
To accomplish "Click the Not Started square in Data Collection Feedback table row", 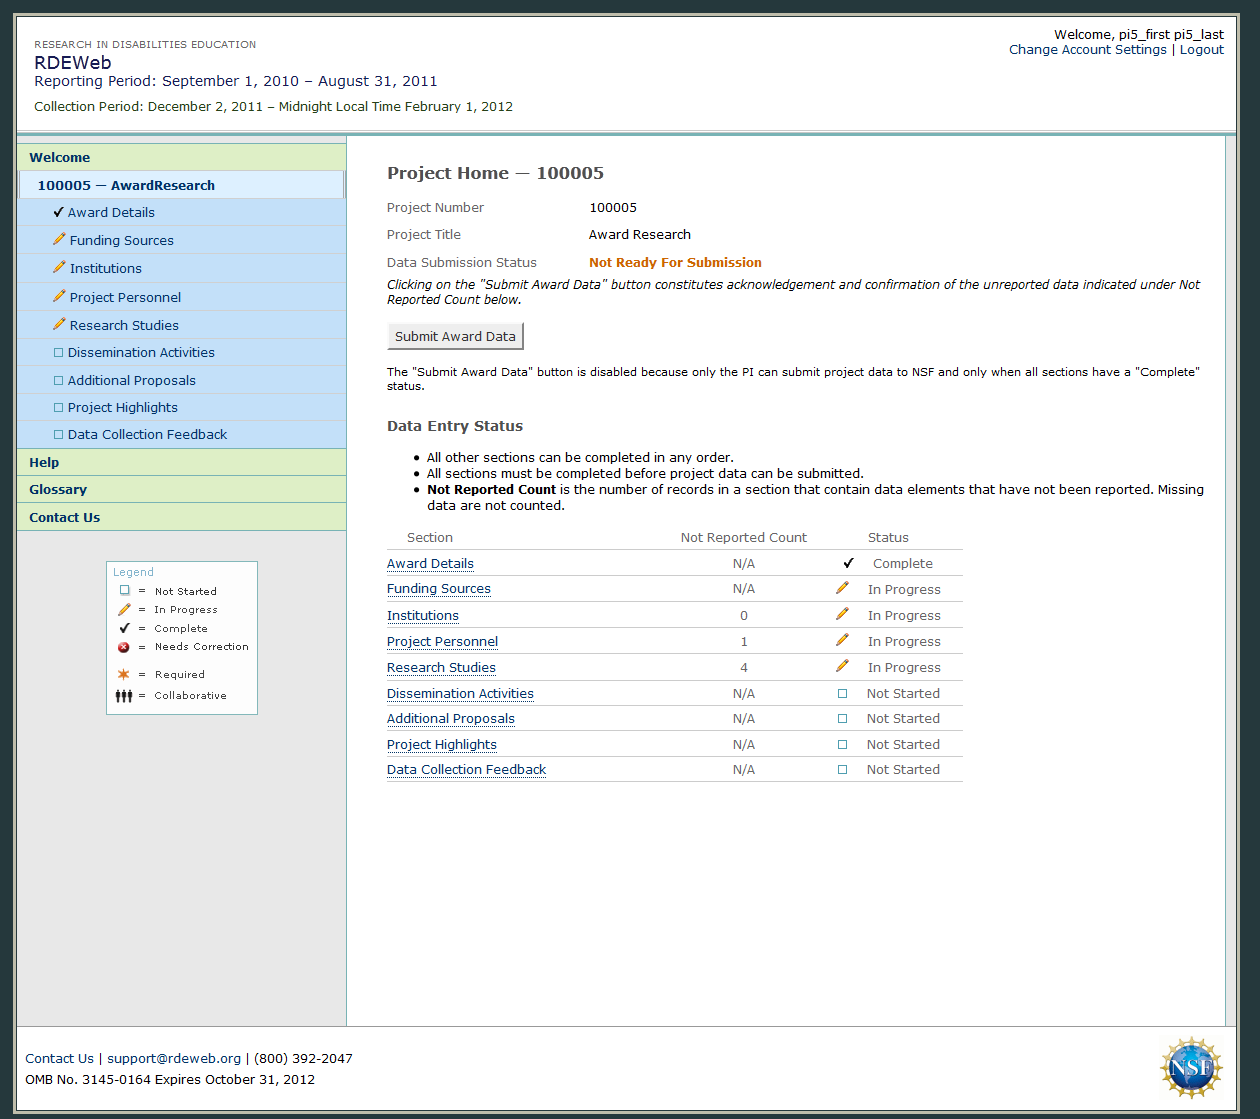I will (x=842, y=770).
